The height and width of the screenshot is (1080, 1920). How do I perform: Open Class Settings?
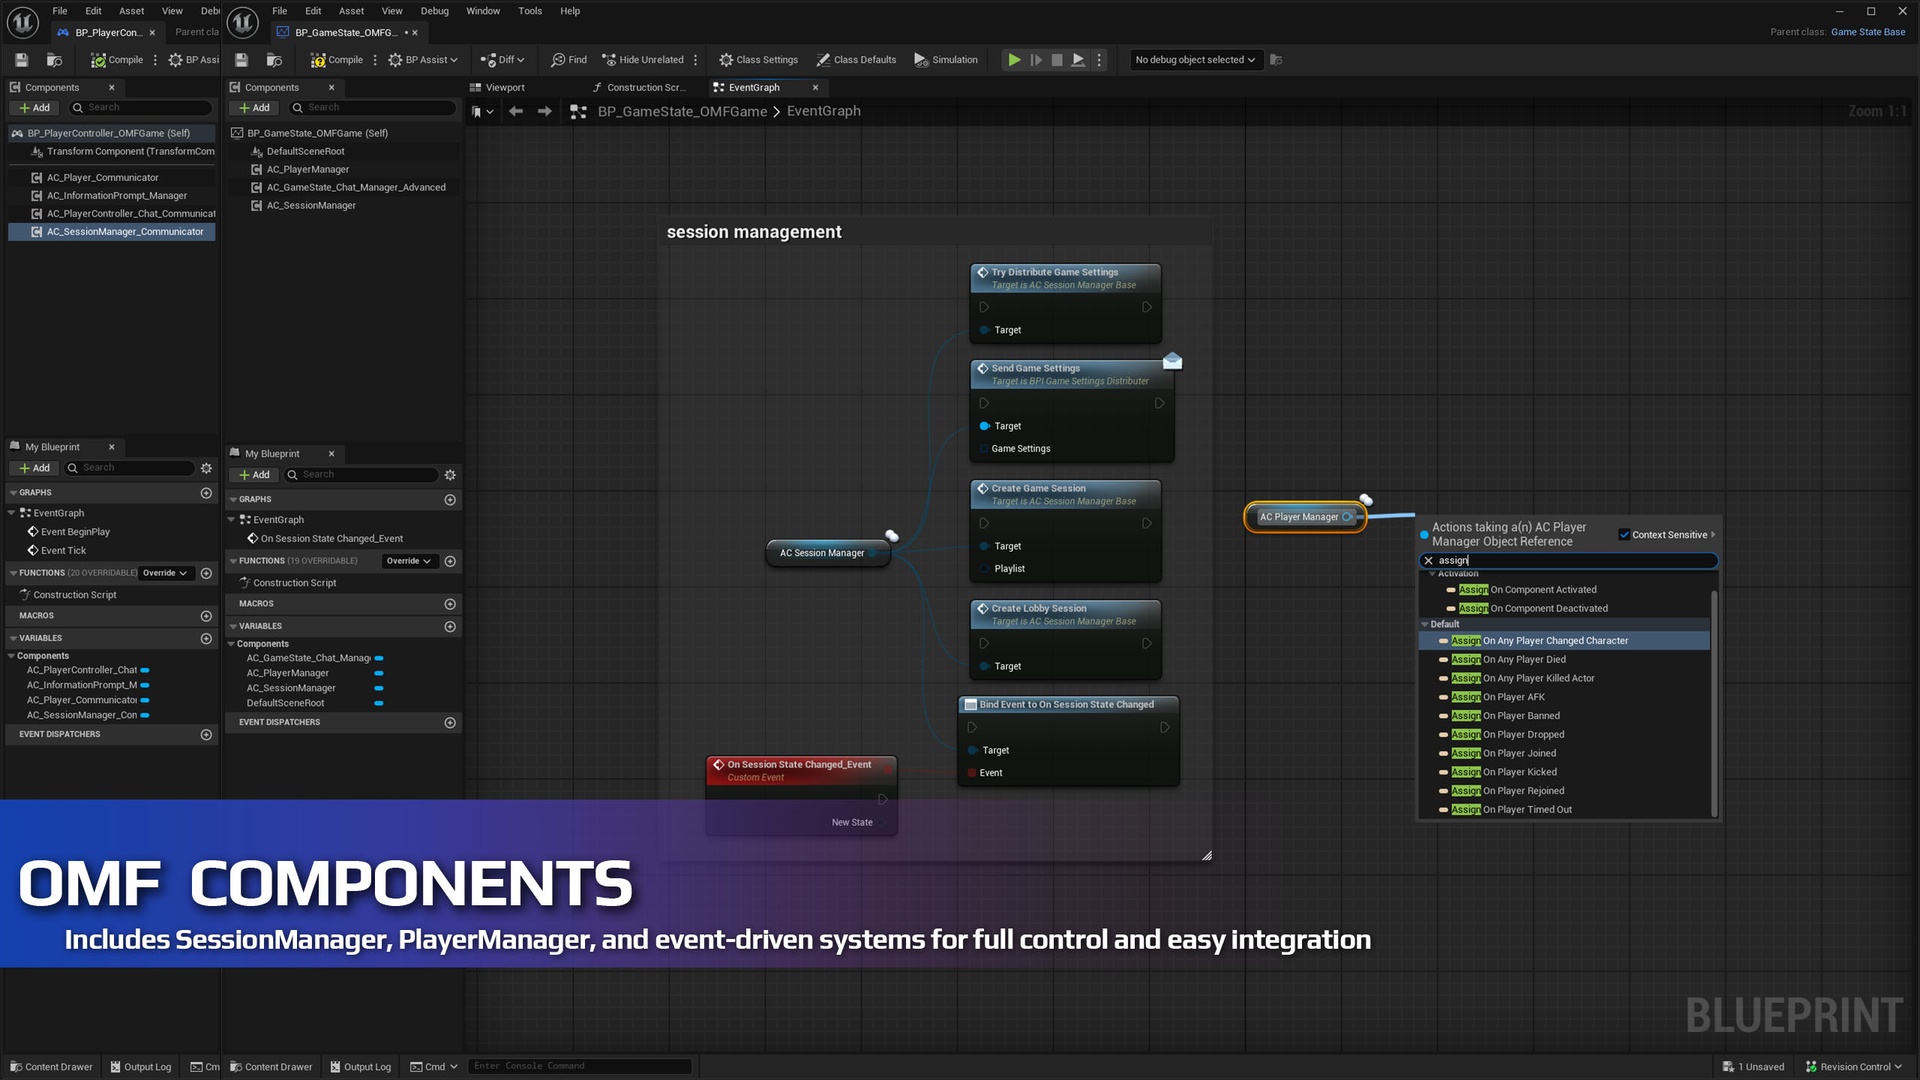click(x=759, y=60)
